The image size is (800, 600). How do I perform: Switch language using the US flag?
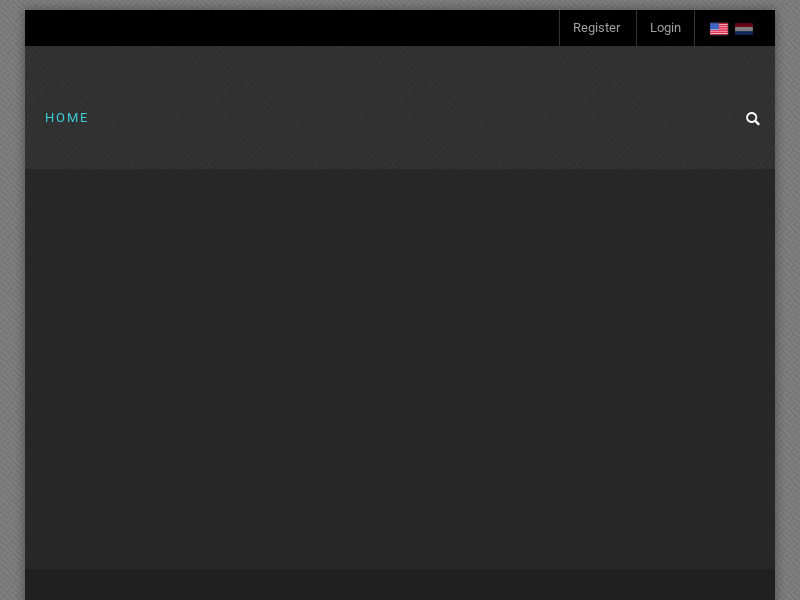[719, 29]
